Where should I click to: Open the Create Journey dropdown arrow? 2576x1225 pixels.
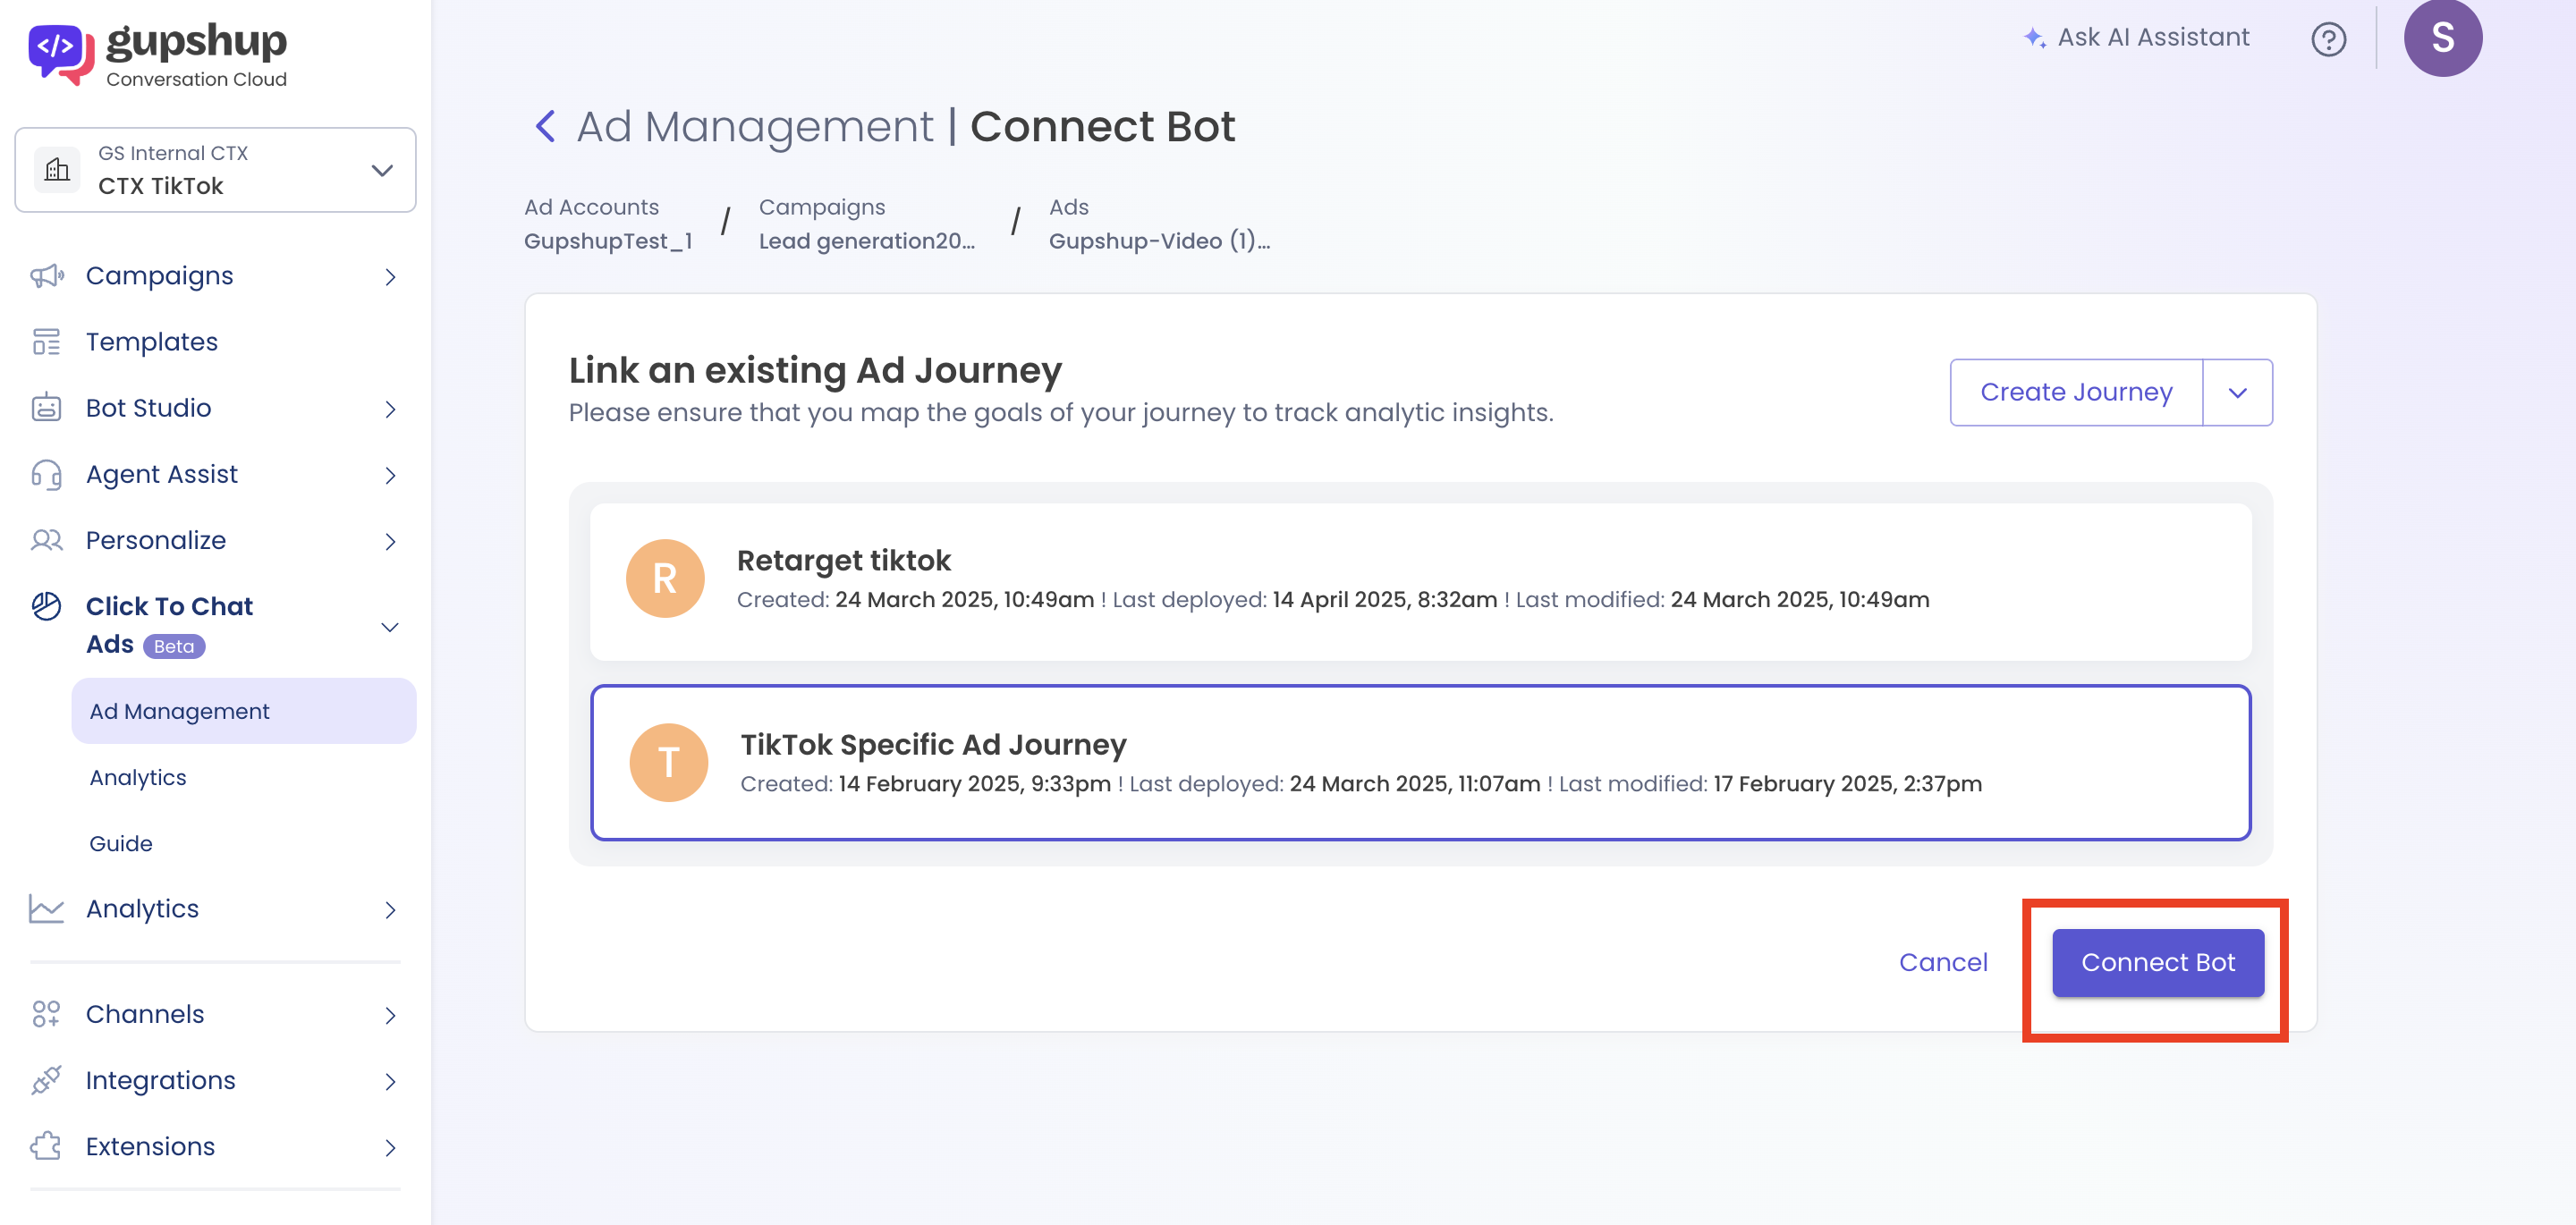(2237, 393)
